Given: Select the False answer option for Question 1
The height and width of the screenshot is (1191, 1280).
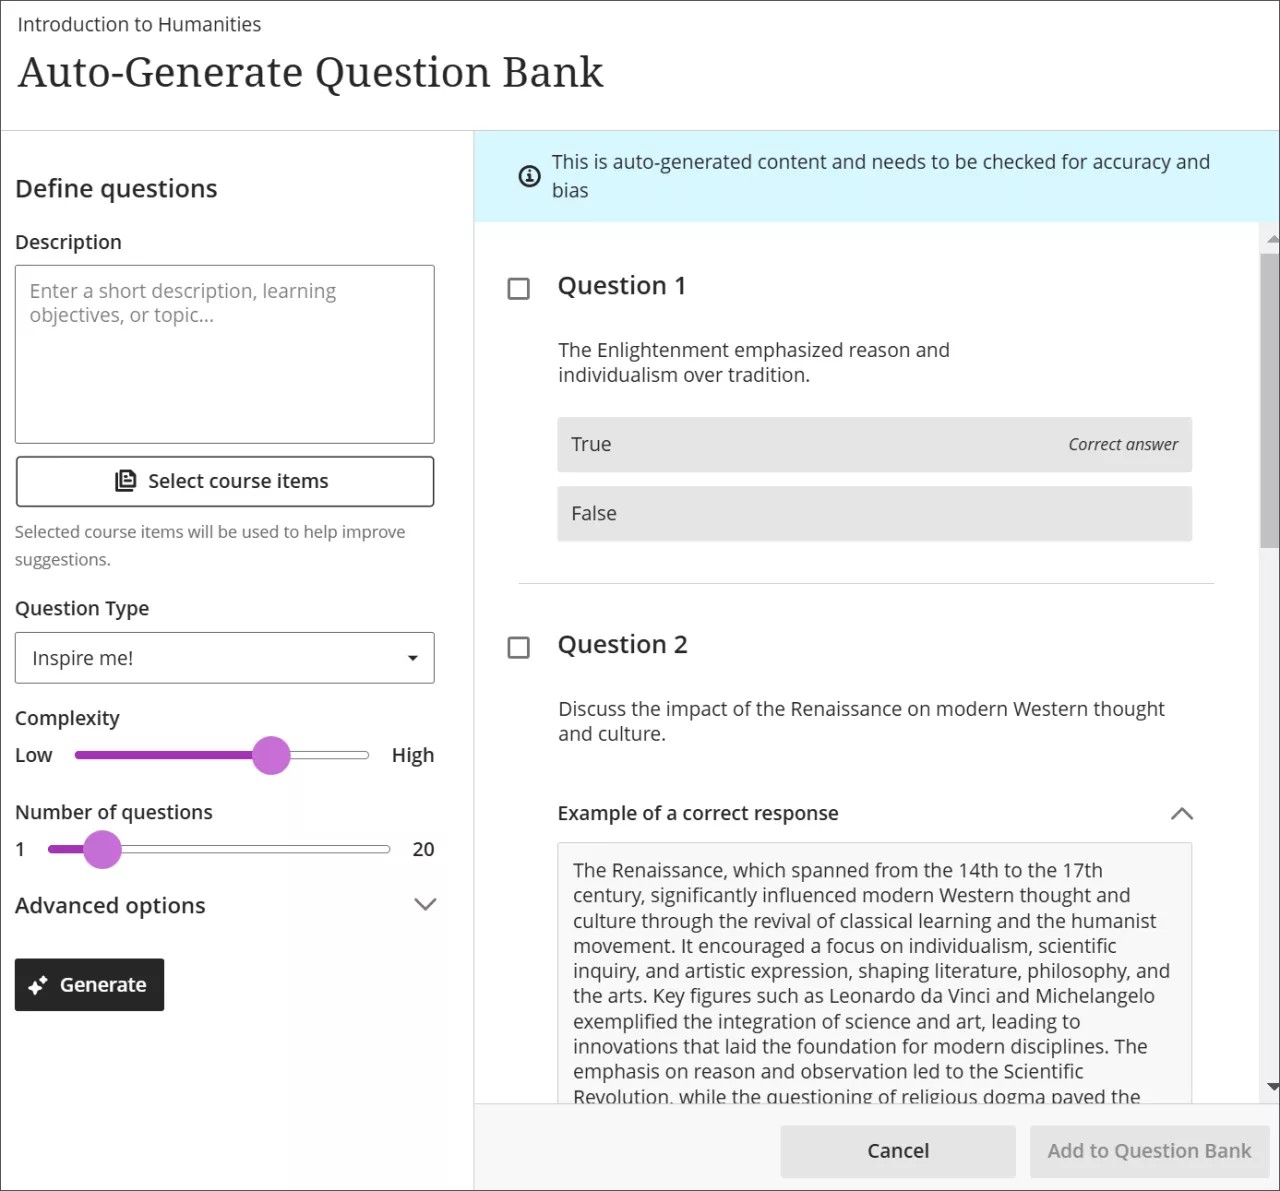Looking at the screenshot, I should [x=874, y=513].
